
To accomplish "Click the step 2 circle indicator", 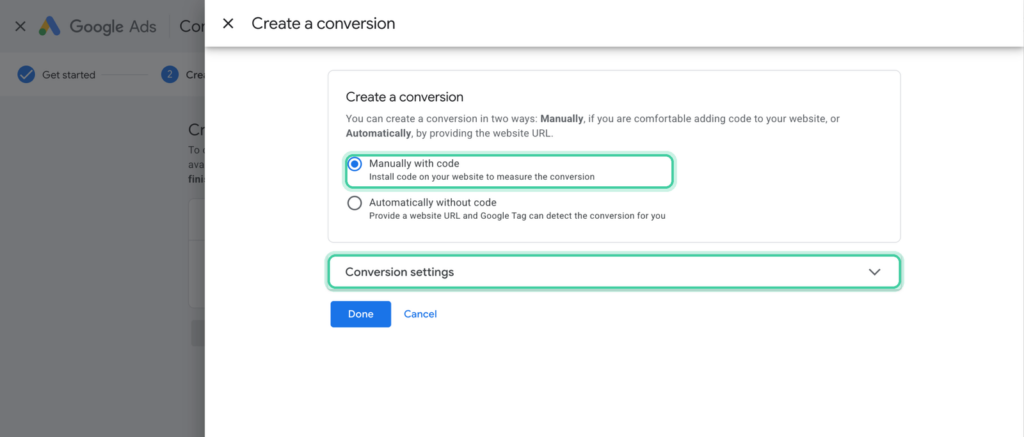I will coord(169,74).
